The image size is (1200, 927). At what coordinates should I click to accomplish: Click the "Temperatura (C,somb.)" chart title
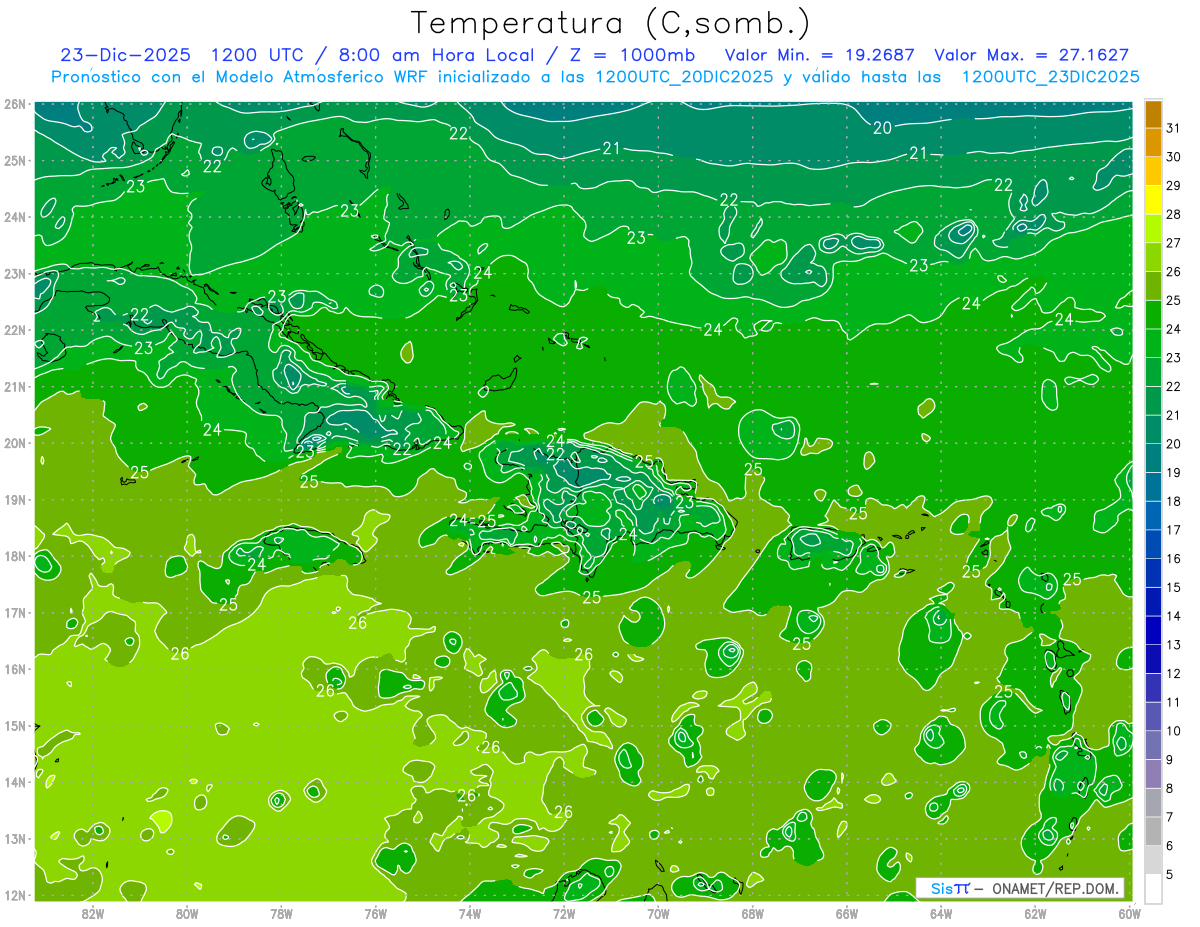pyautogui.click(x=611, y=22)
